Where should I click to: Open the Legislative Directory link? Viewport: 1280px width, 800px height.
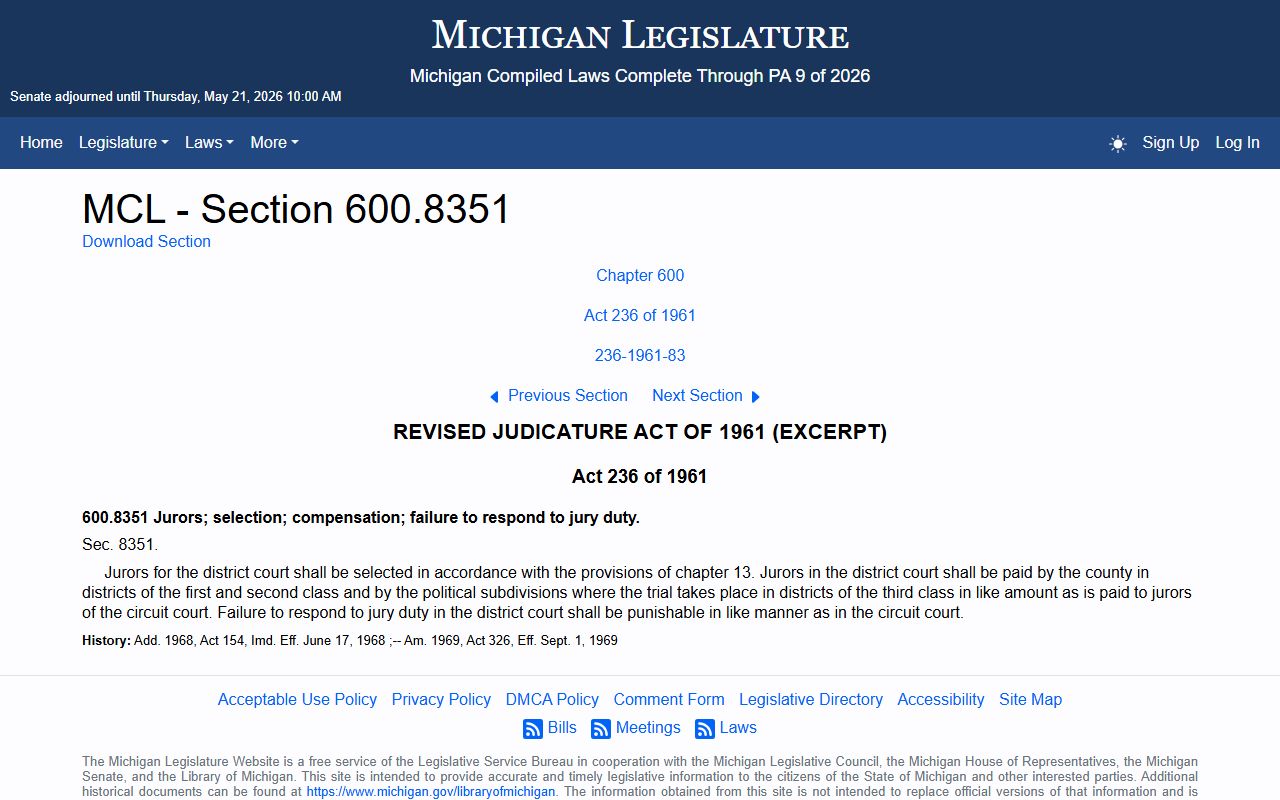pyautogui.click(x=811, y=699)
